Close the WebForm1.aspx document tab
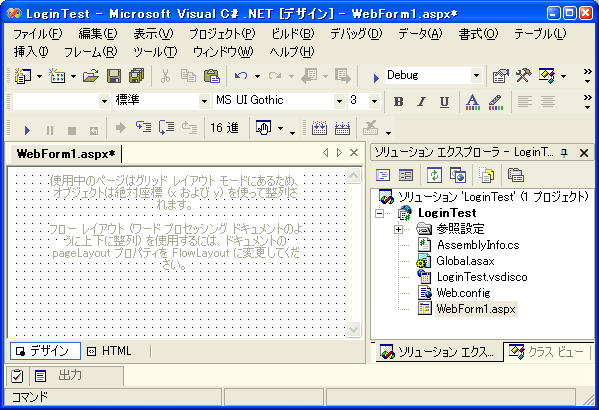Image resolution: width=599 pixels, height=410 pixels. pyautogui.click(x=354, y=153)
